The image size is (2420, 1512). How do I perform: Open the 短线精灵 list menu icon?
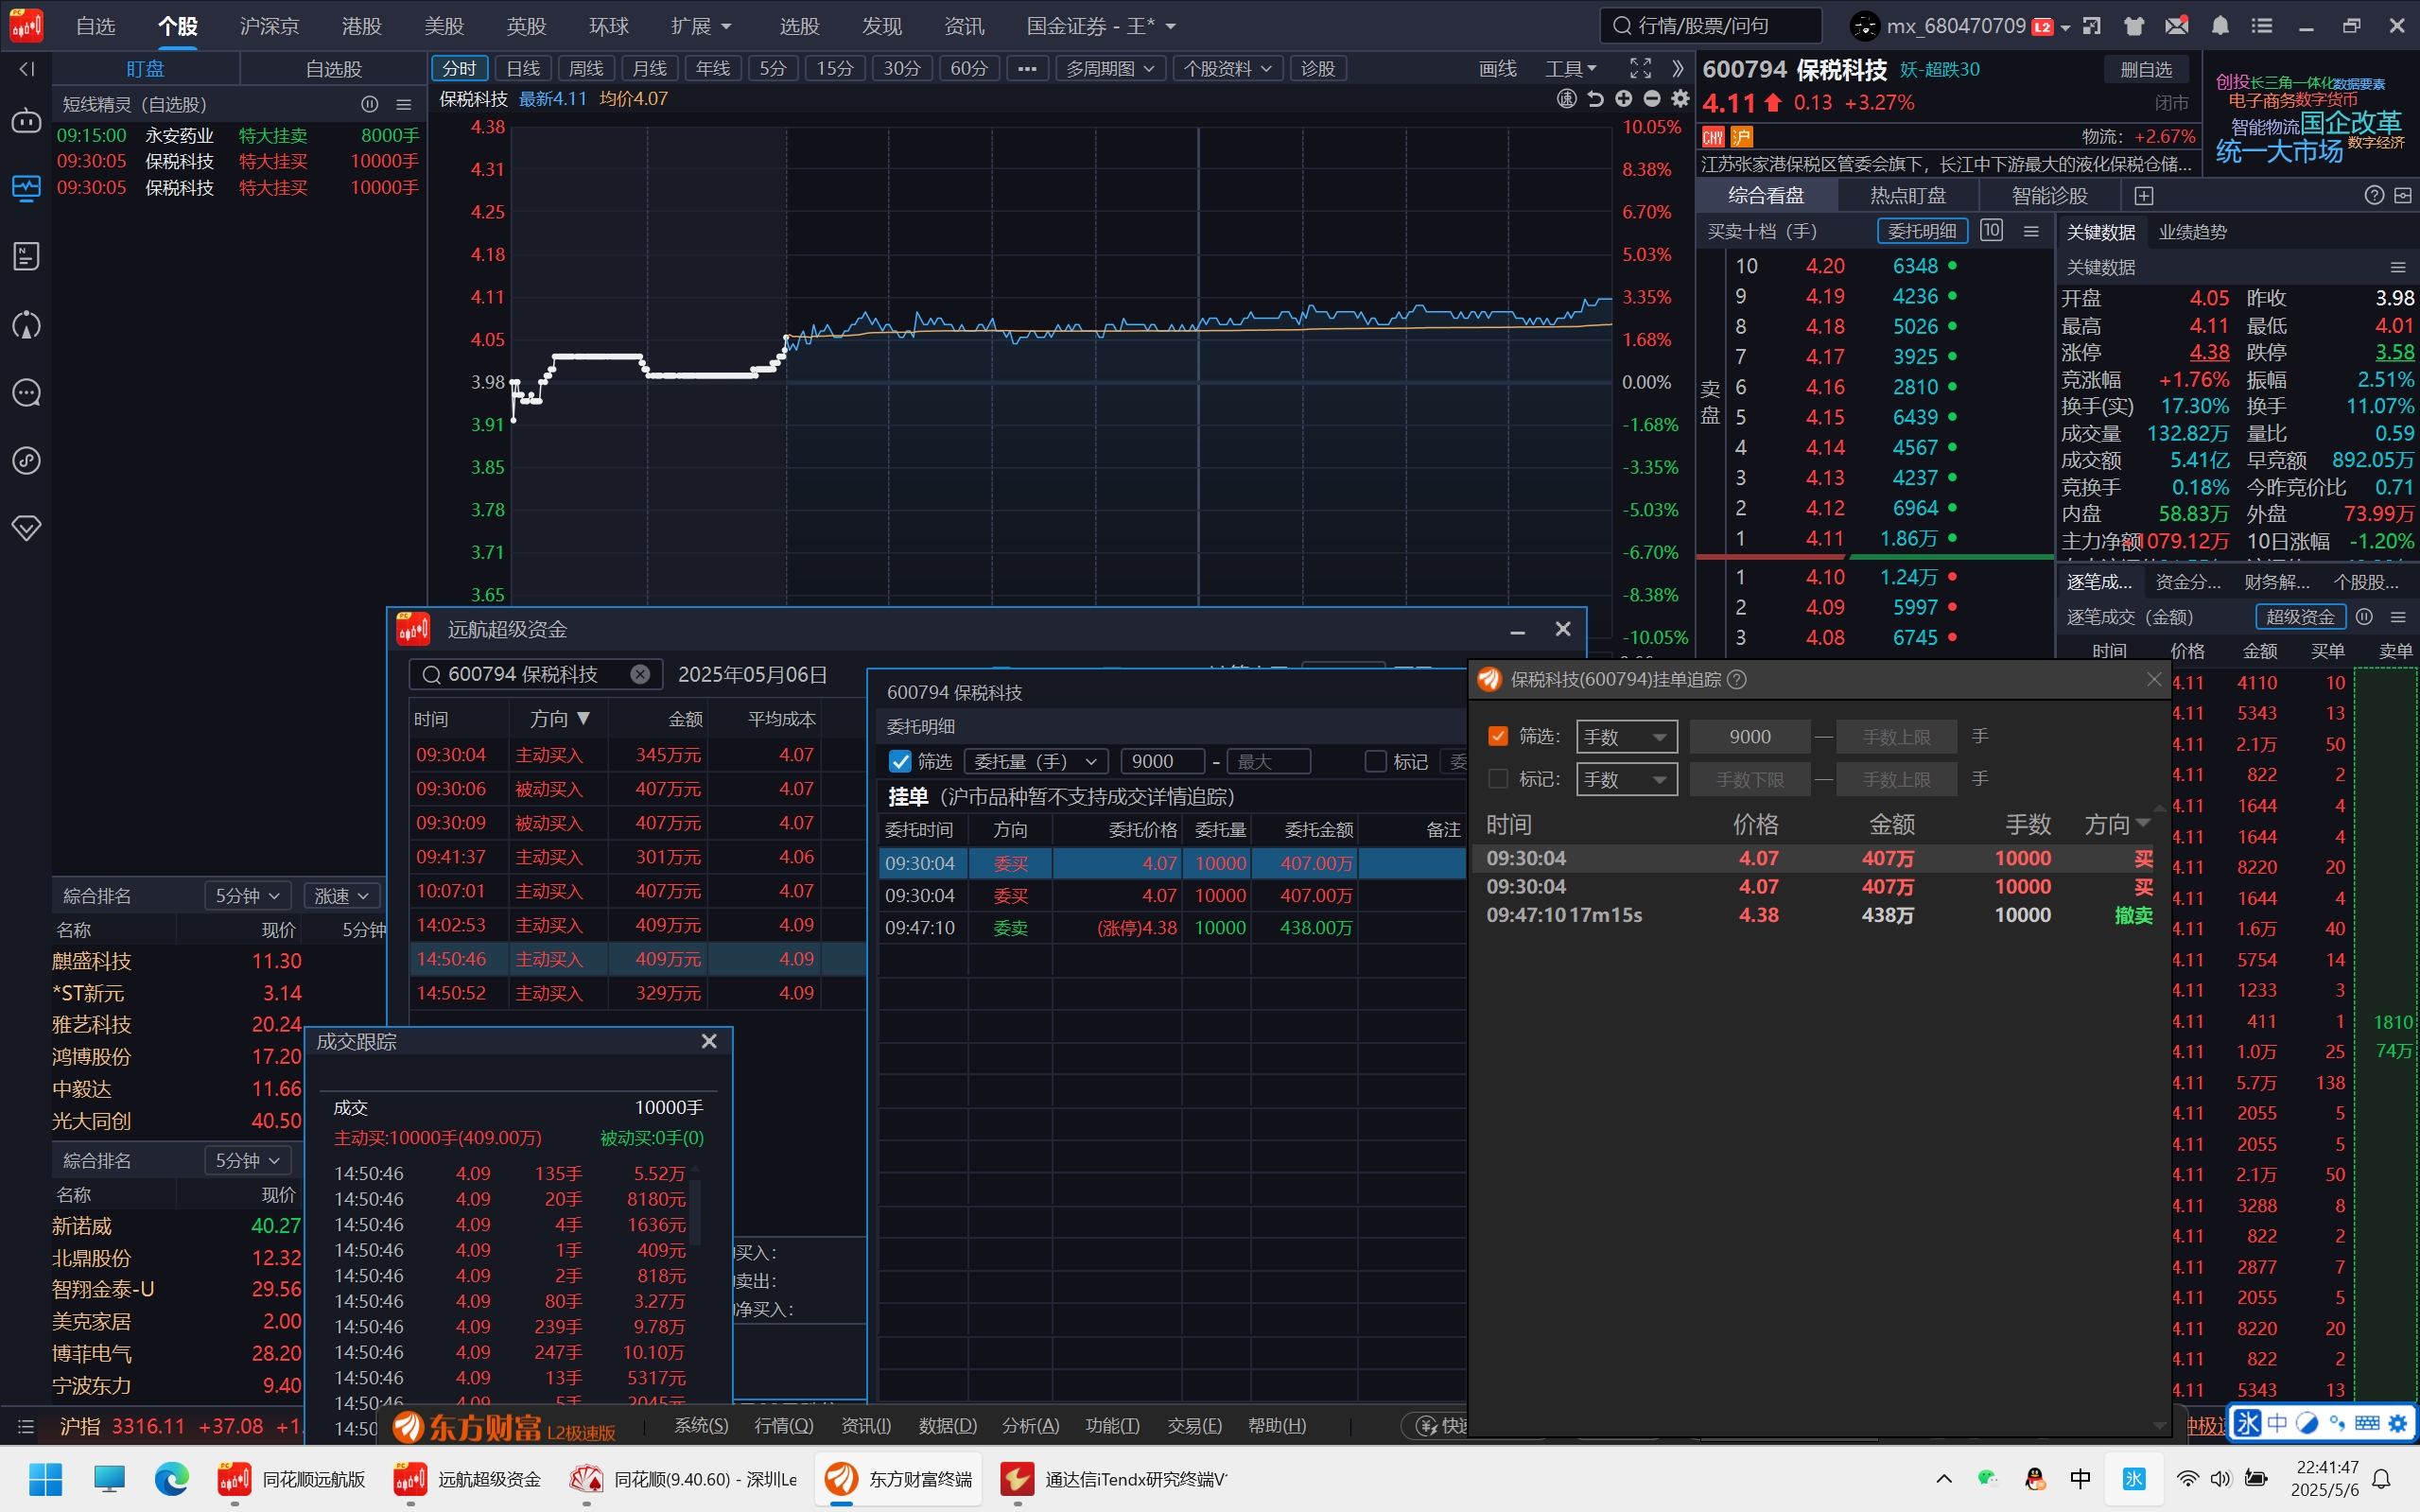point(404,104)
